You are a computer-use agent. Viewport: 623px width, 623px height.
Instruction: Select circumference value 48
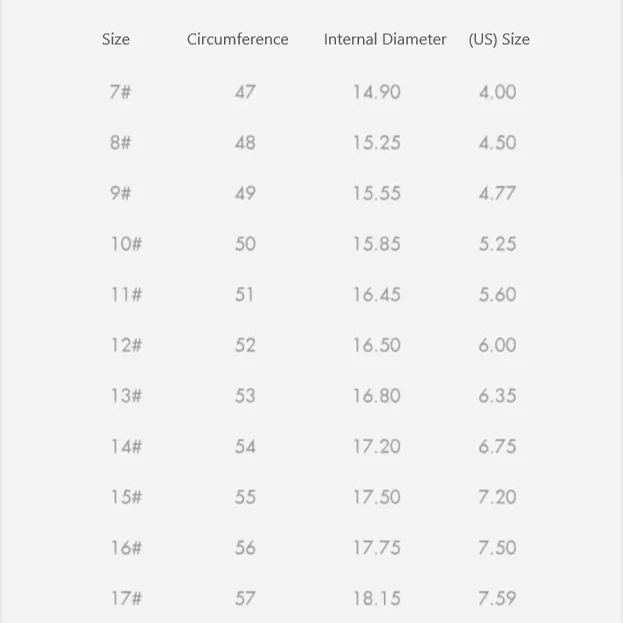[x=245, y=143]
